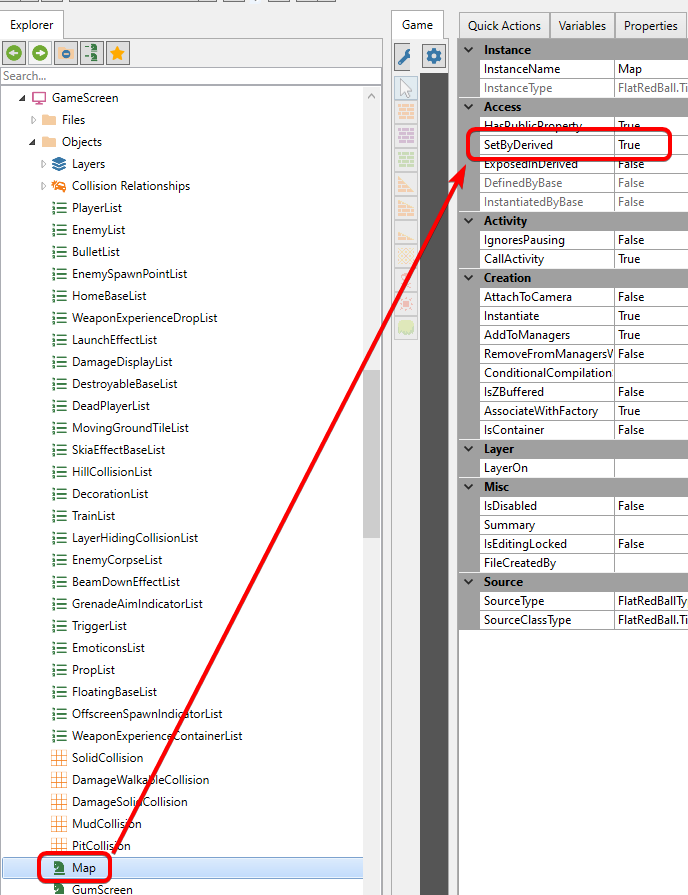Switch to the Variables tab
Screen dimensions: 688x895
click(582, 26)
